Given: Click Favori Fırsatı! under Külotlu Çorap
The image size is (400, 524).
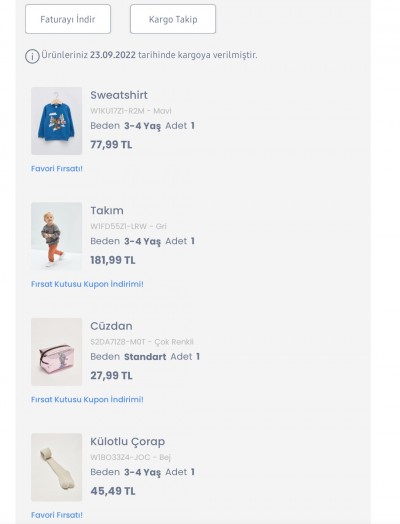Looking at the screenshot, I should tap(57, 515).
